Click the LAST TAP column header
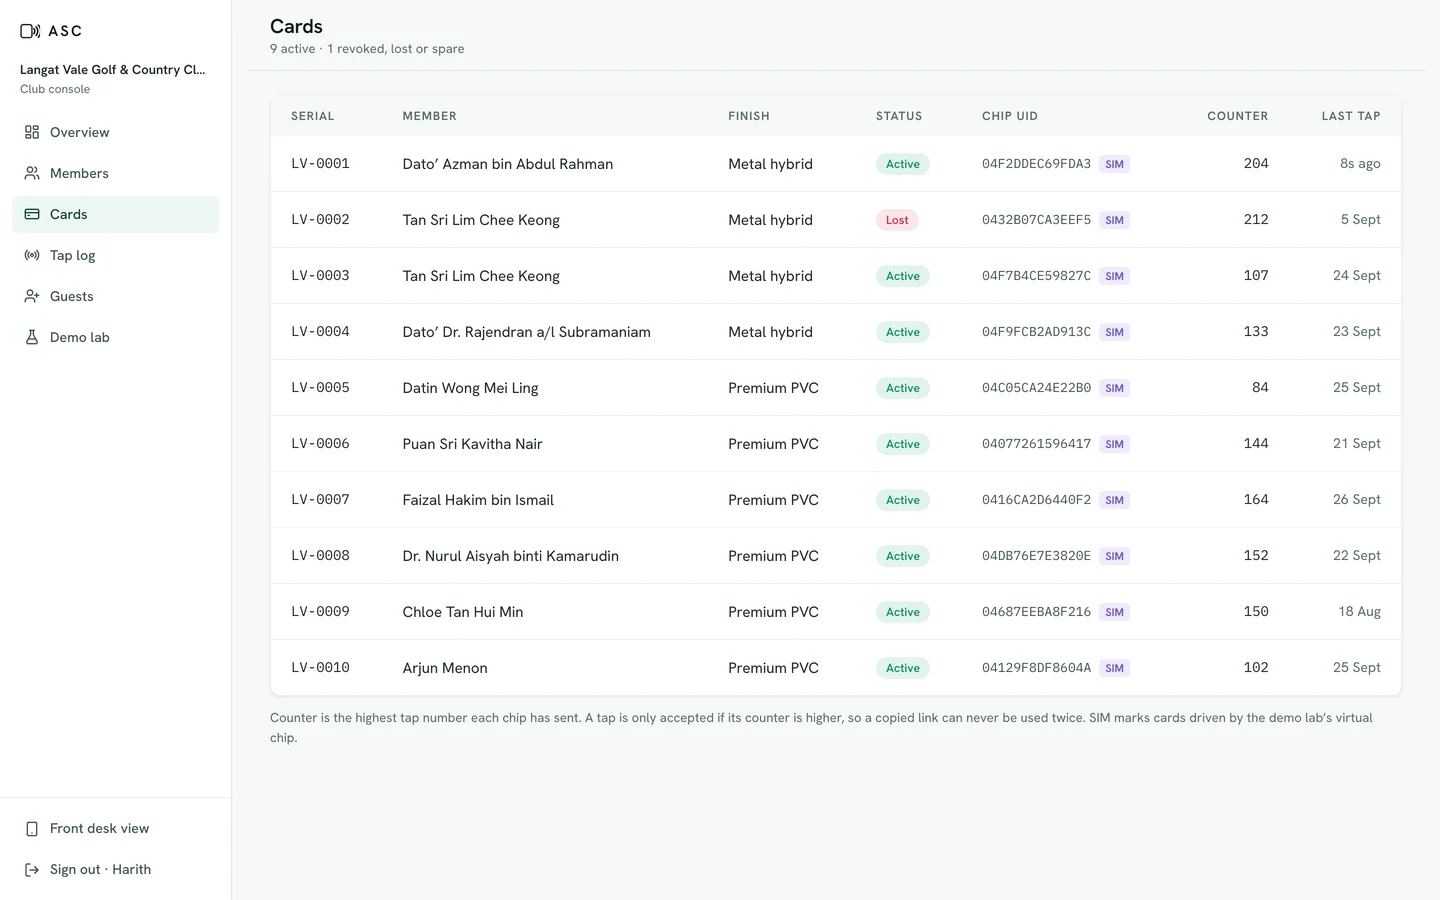The image size is (1440, 900). (x=1351, y=116)
